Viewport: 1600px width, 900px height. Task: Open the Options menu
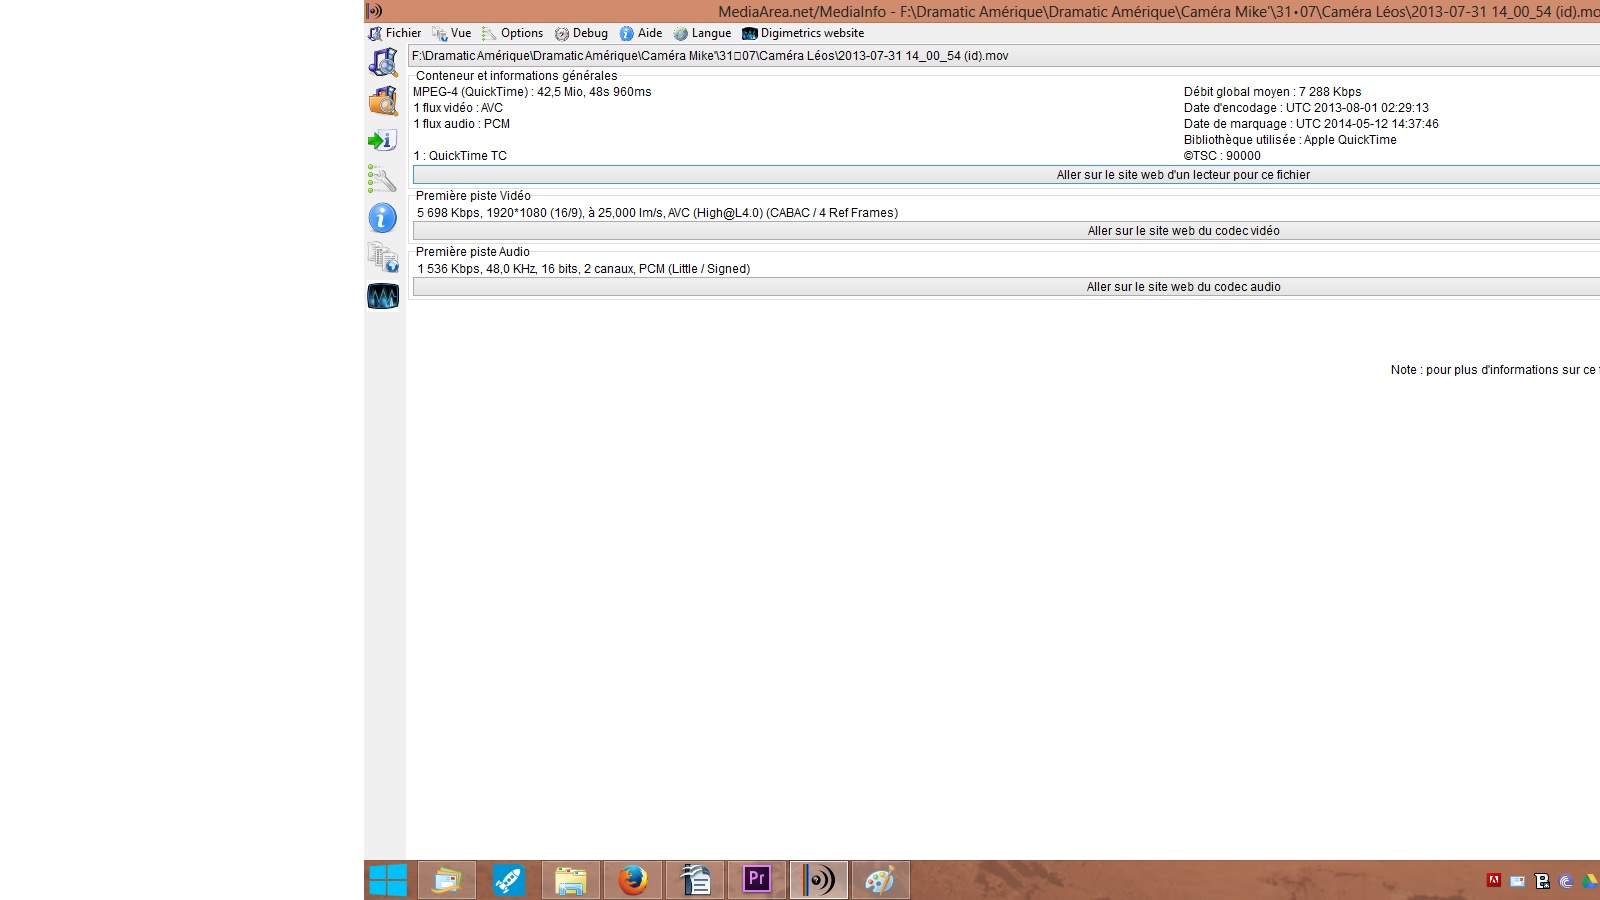[512, 33]
